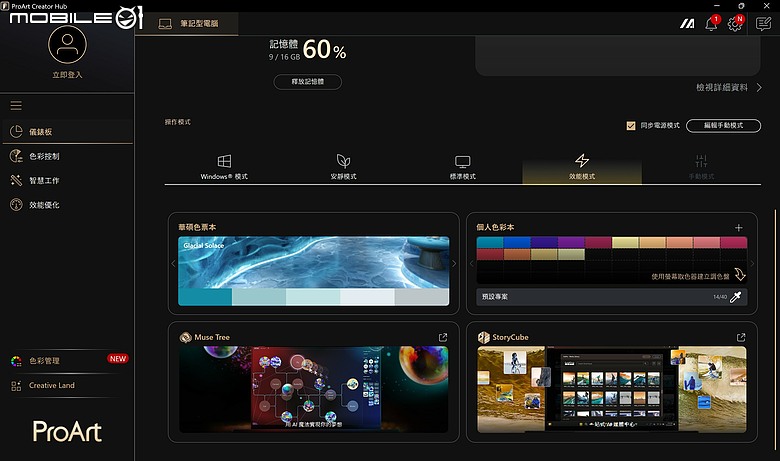This screenshot has height=461, width=780.
Task: Click 釋放記憶體 free memory button
Action: point(307,82)
